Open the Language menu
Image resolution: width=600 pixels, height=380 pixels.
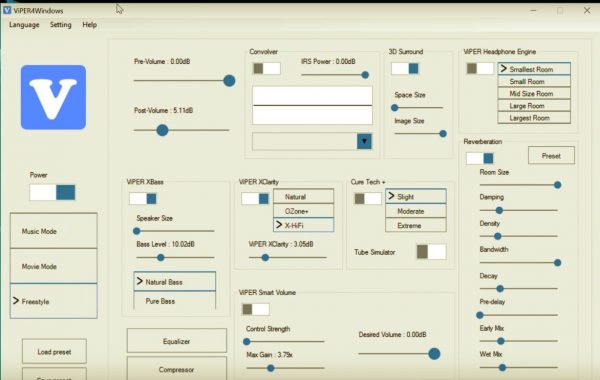click(x=24, y=24)
